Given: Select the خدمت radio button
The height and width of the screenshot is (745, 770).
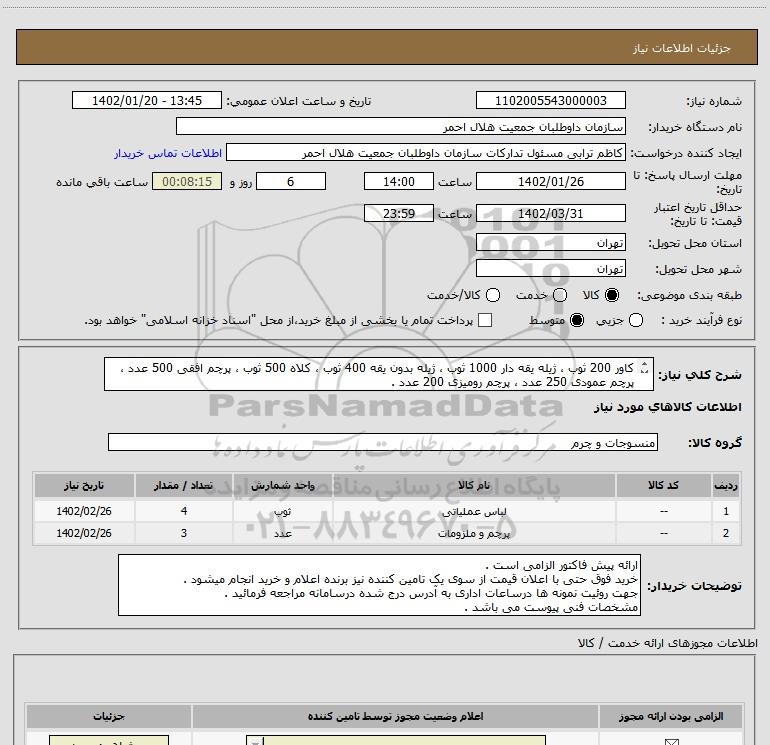Looking at the screenshot, I should coord(560,295).
